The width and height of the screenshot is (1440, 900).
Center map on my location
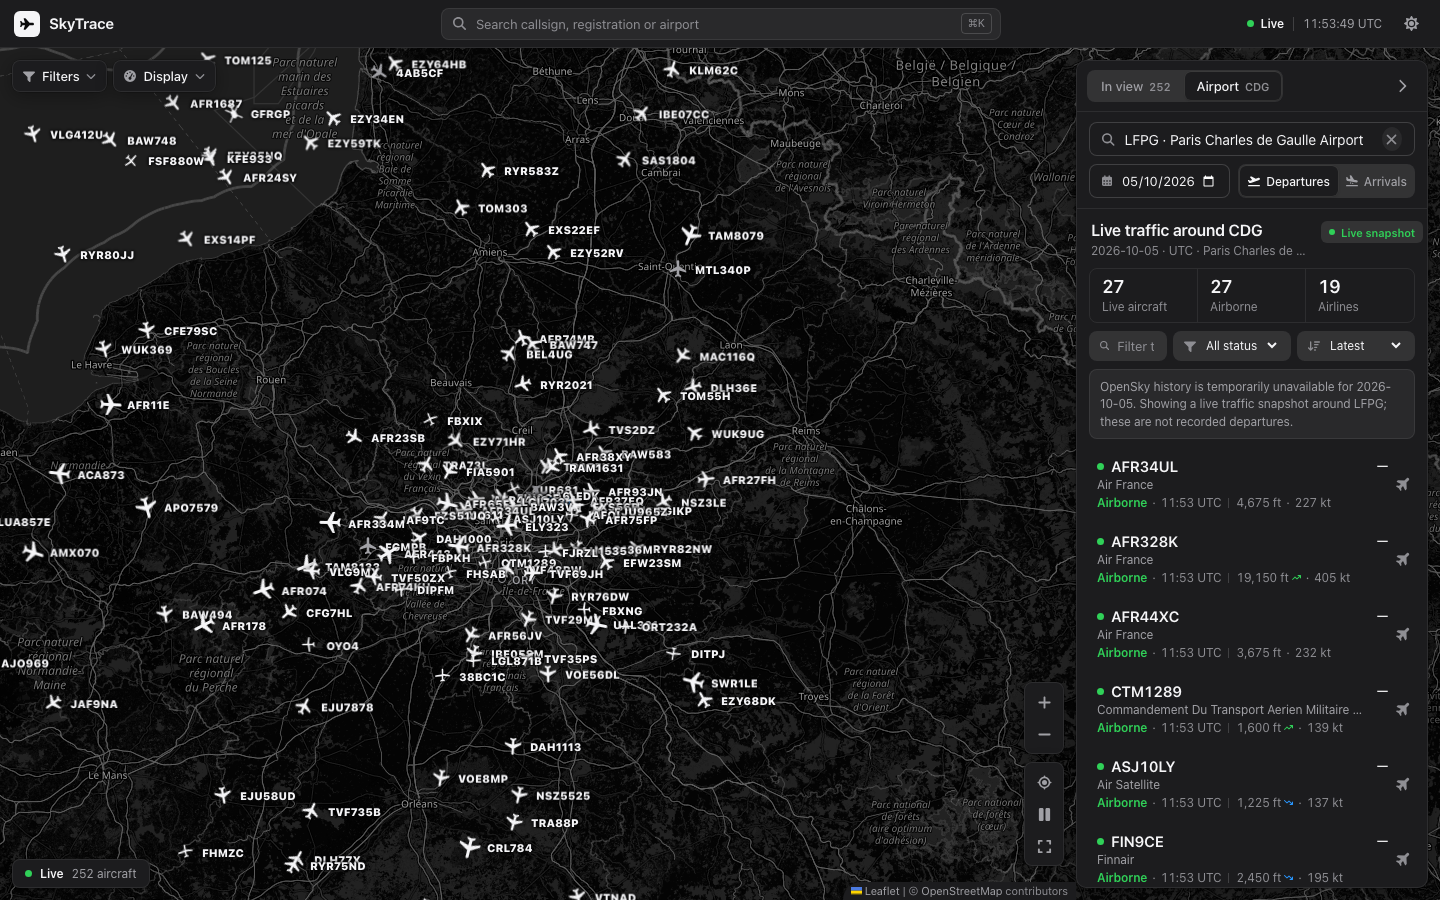(x=1044, y=783)
